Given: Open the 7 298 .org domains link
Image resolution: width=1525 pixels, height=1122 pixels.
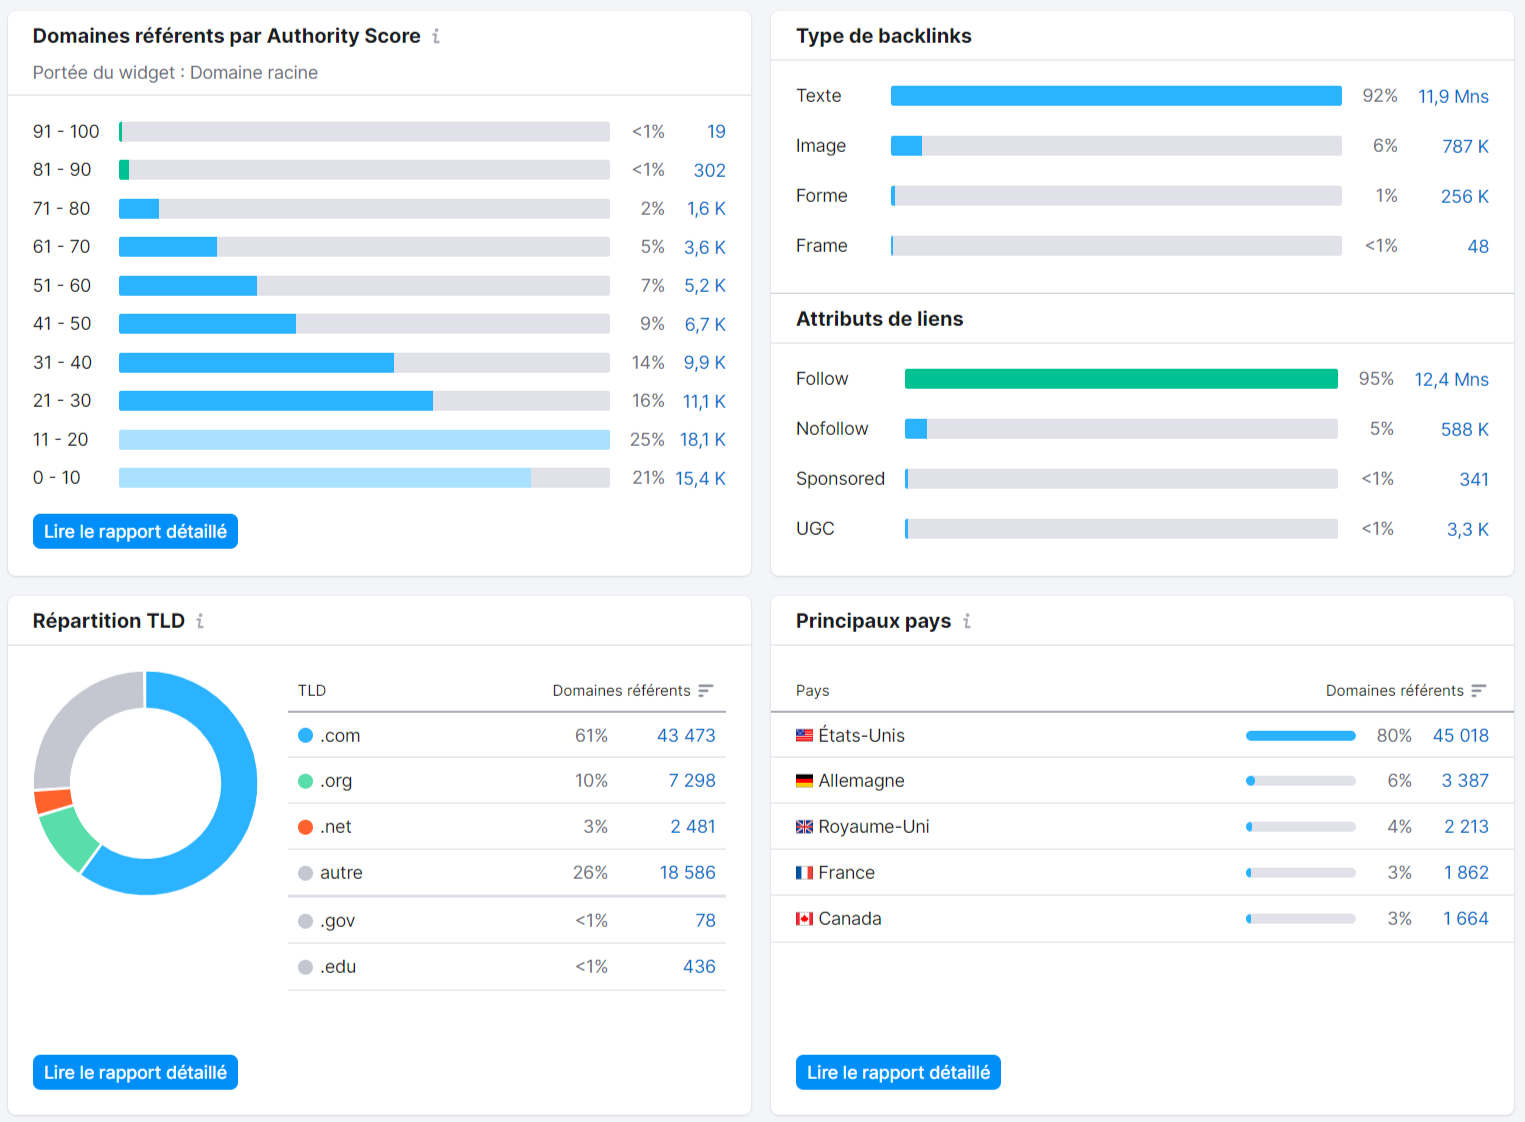Looking at the screenshot, I should (x=692, y=781).
